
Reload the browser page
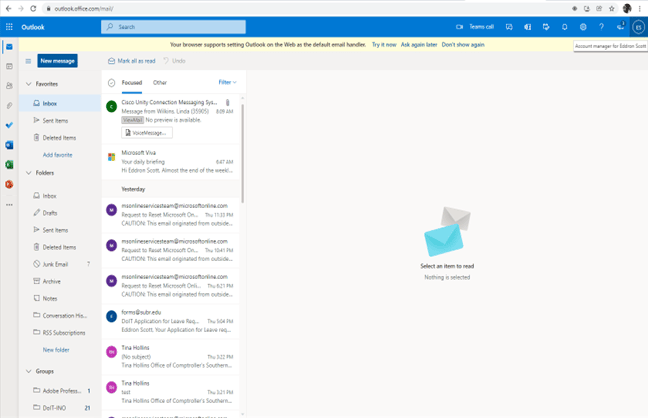pos(33,8)
